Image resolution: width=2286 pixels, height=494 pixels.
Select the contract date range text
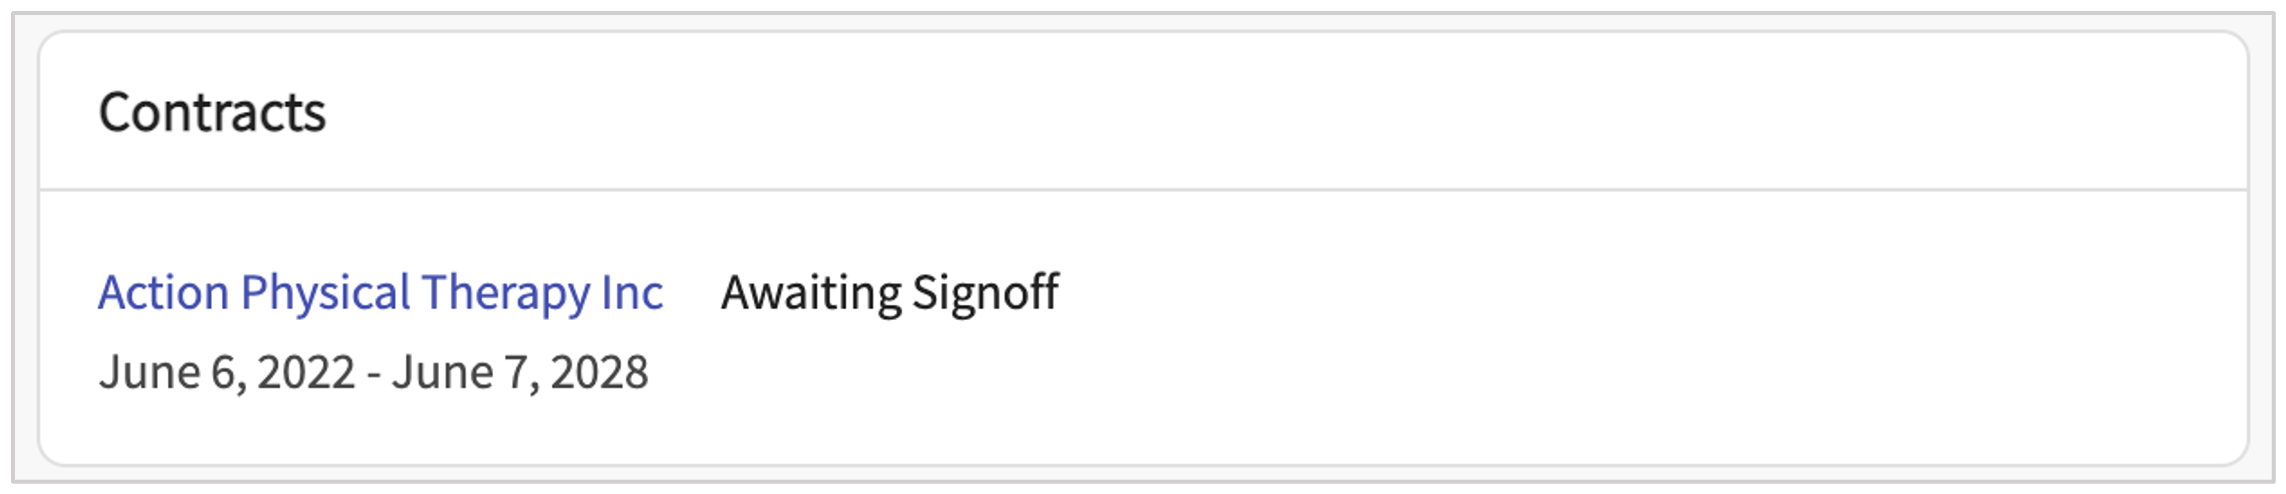point(373,372)
